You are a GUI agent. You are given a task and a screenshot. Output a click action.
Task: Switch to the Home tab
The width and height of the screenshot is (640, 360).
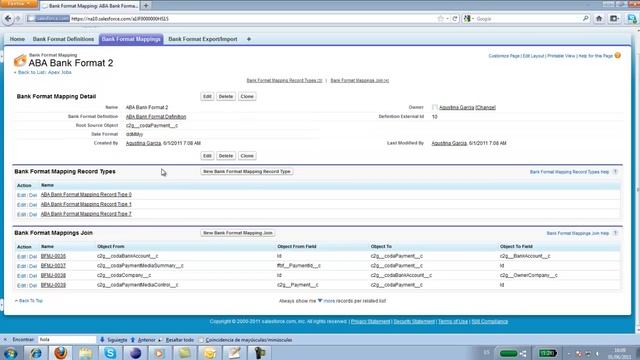pos(17,39)
